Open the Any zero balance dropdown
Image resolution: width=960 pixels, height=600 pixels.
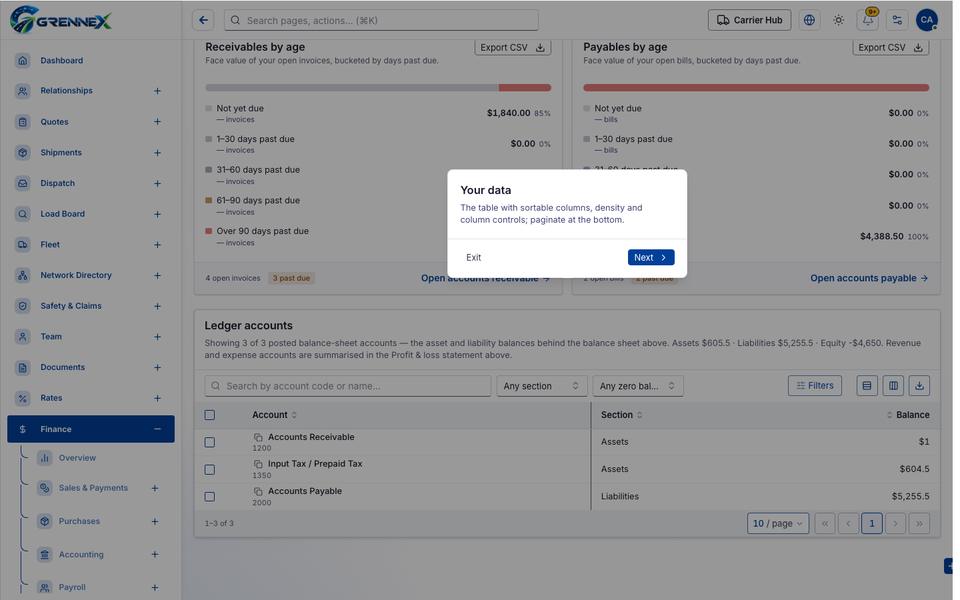(x=637, y=386)
